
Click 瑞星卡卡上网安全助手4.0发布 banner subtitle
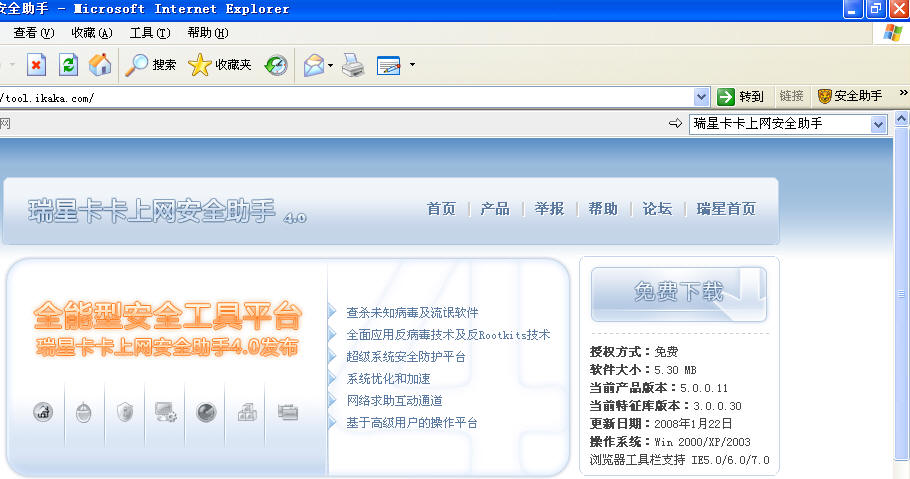(x=167, y=347)
